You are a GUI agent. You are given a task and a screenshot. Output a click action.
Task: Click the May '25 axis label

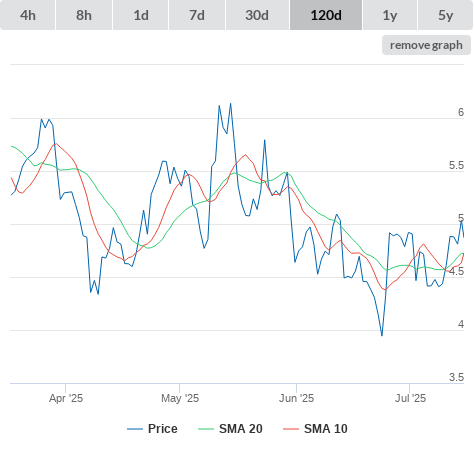[x=180, y=398]
